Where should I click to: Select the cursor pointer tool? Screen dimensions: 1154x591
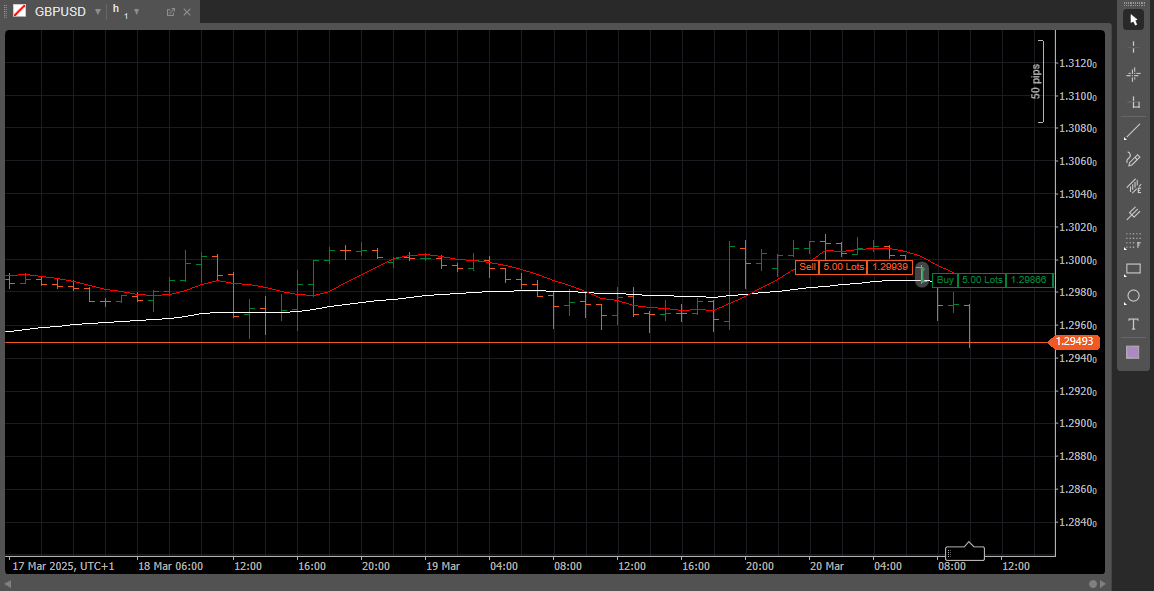(1133, 20)
